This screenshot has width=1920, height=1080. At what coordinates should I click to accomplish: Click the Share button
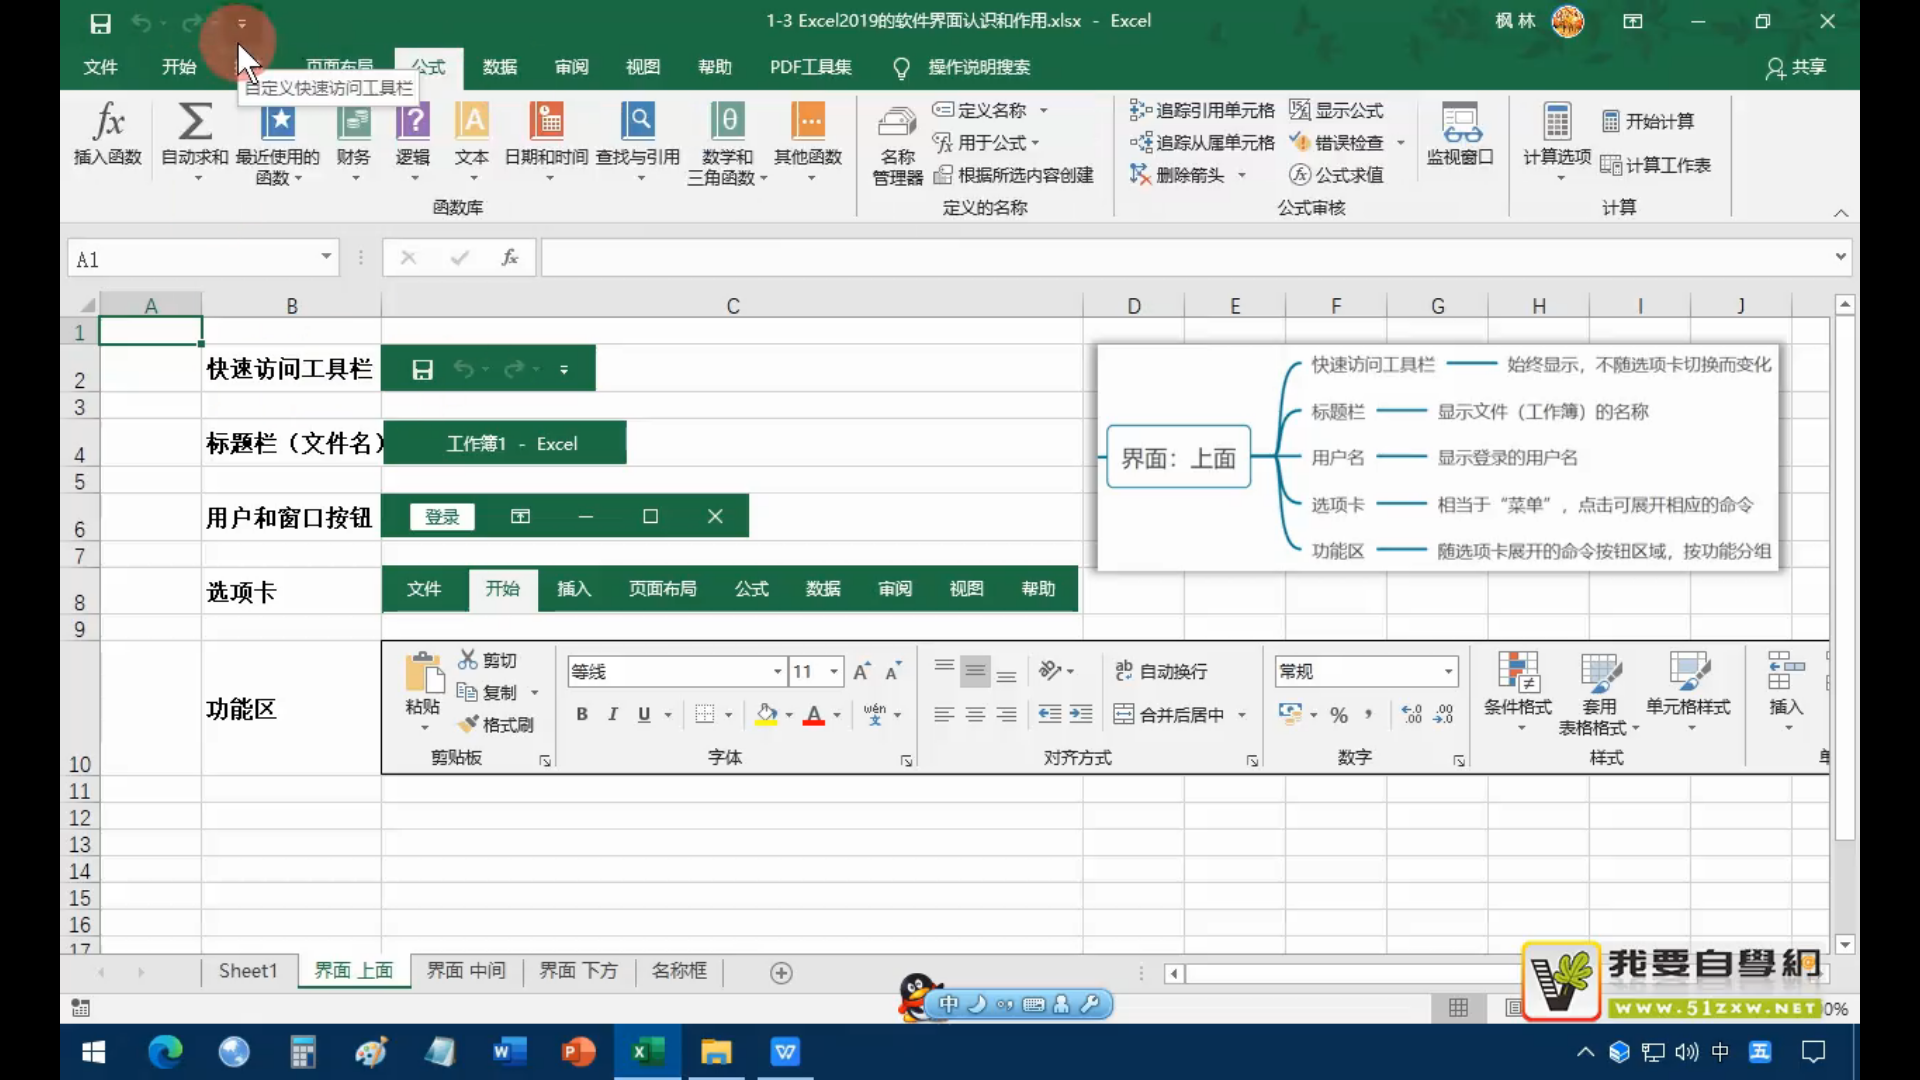[x=1796, y=67]
